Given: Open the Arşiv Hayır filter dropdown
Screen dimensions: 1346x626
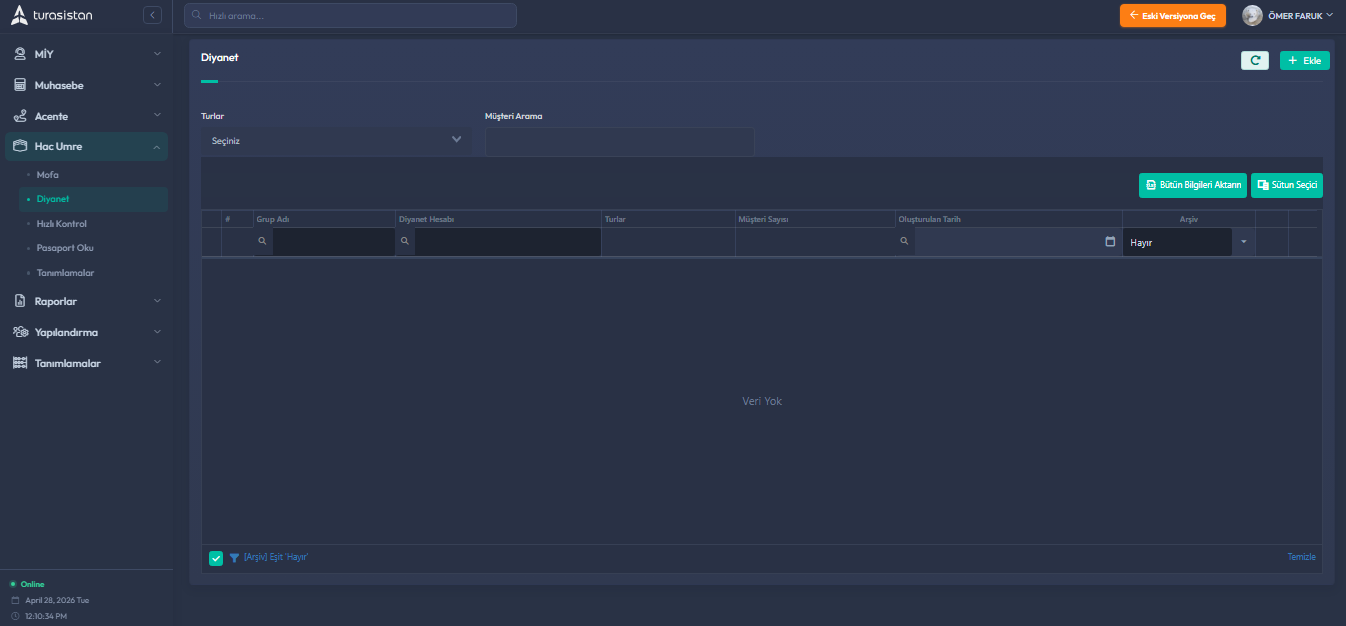Looking at the screenshot, I should [1243, 242].
